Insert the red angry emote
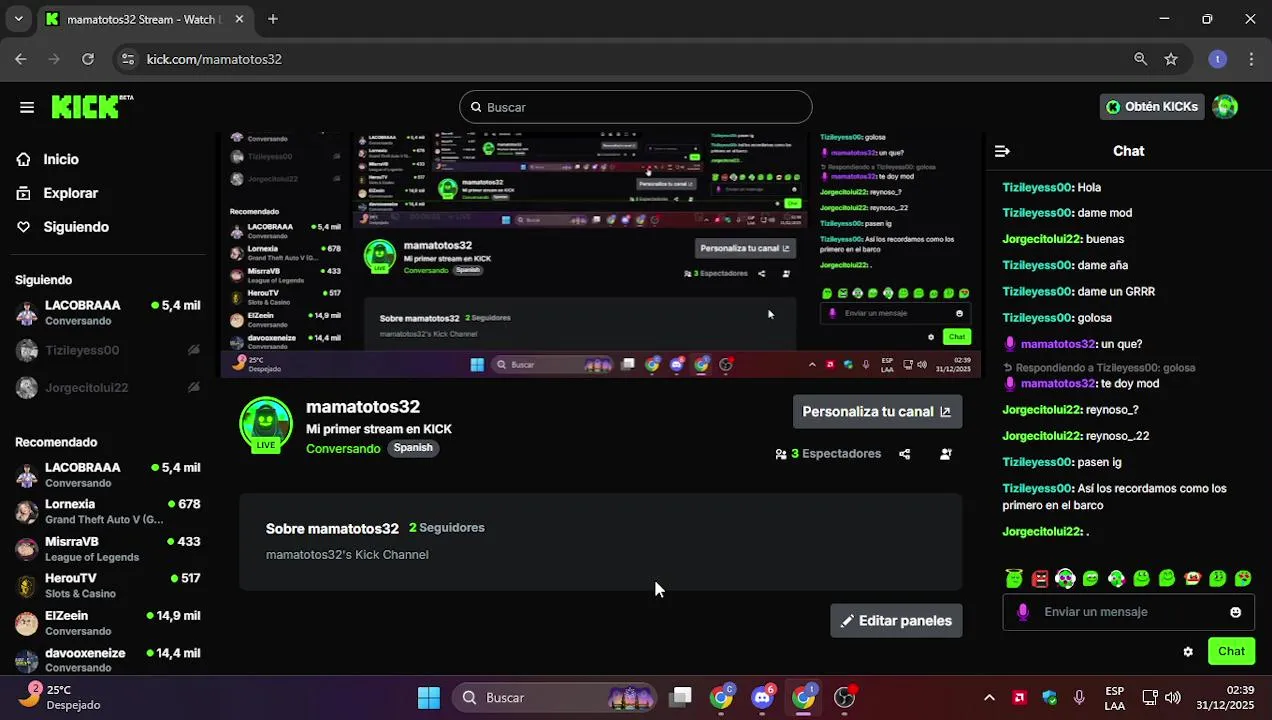The width and height of the screenshot is (1272, 720). pos(1040,578)
